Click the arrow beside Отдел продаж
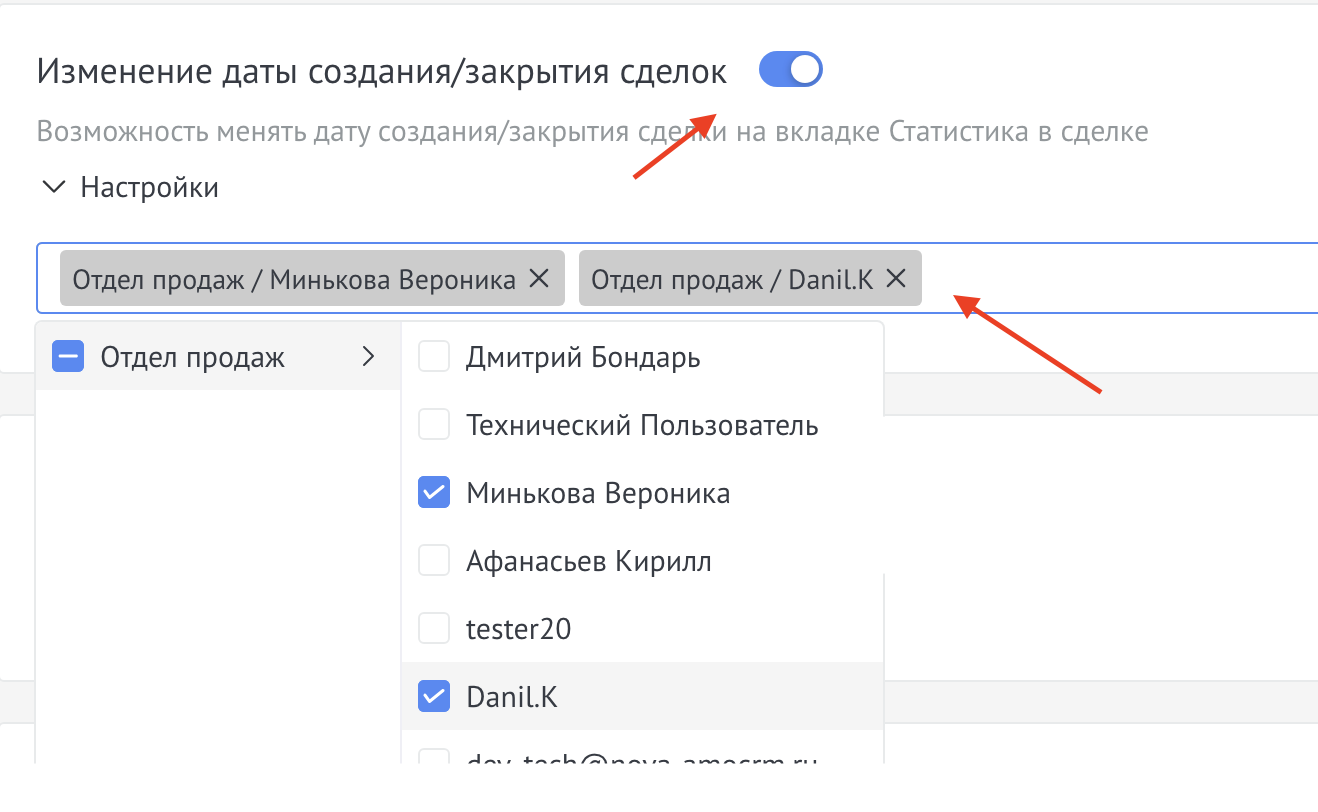This screenshot has width=1318, height=812. 367,356
